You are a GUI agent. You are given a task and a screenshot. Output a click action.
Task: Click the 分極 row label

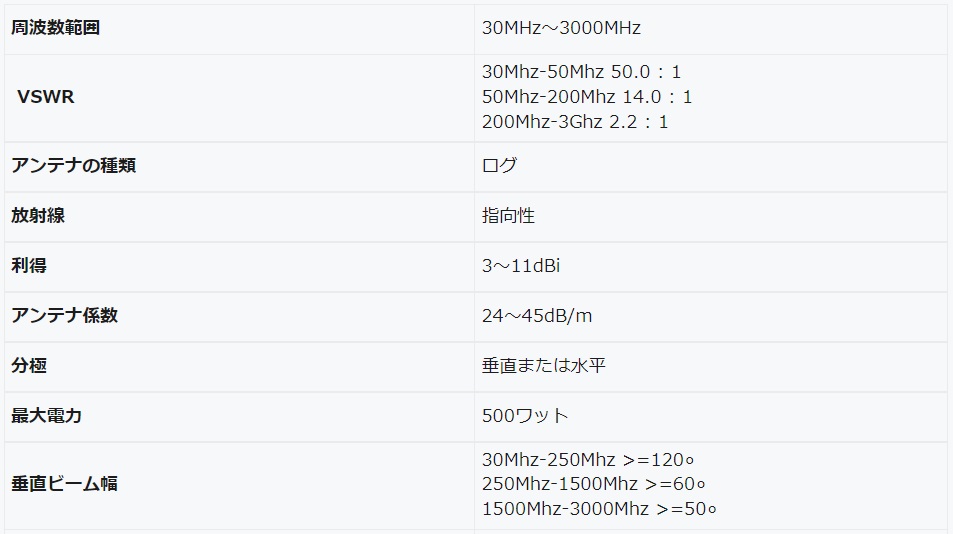(x=29, y=366)
